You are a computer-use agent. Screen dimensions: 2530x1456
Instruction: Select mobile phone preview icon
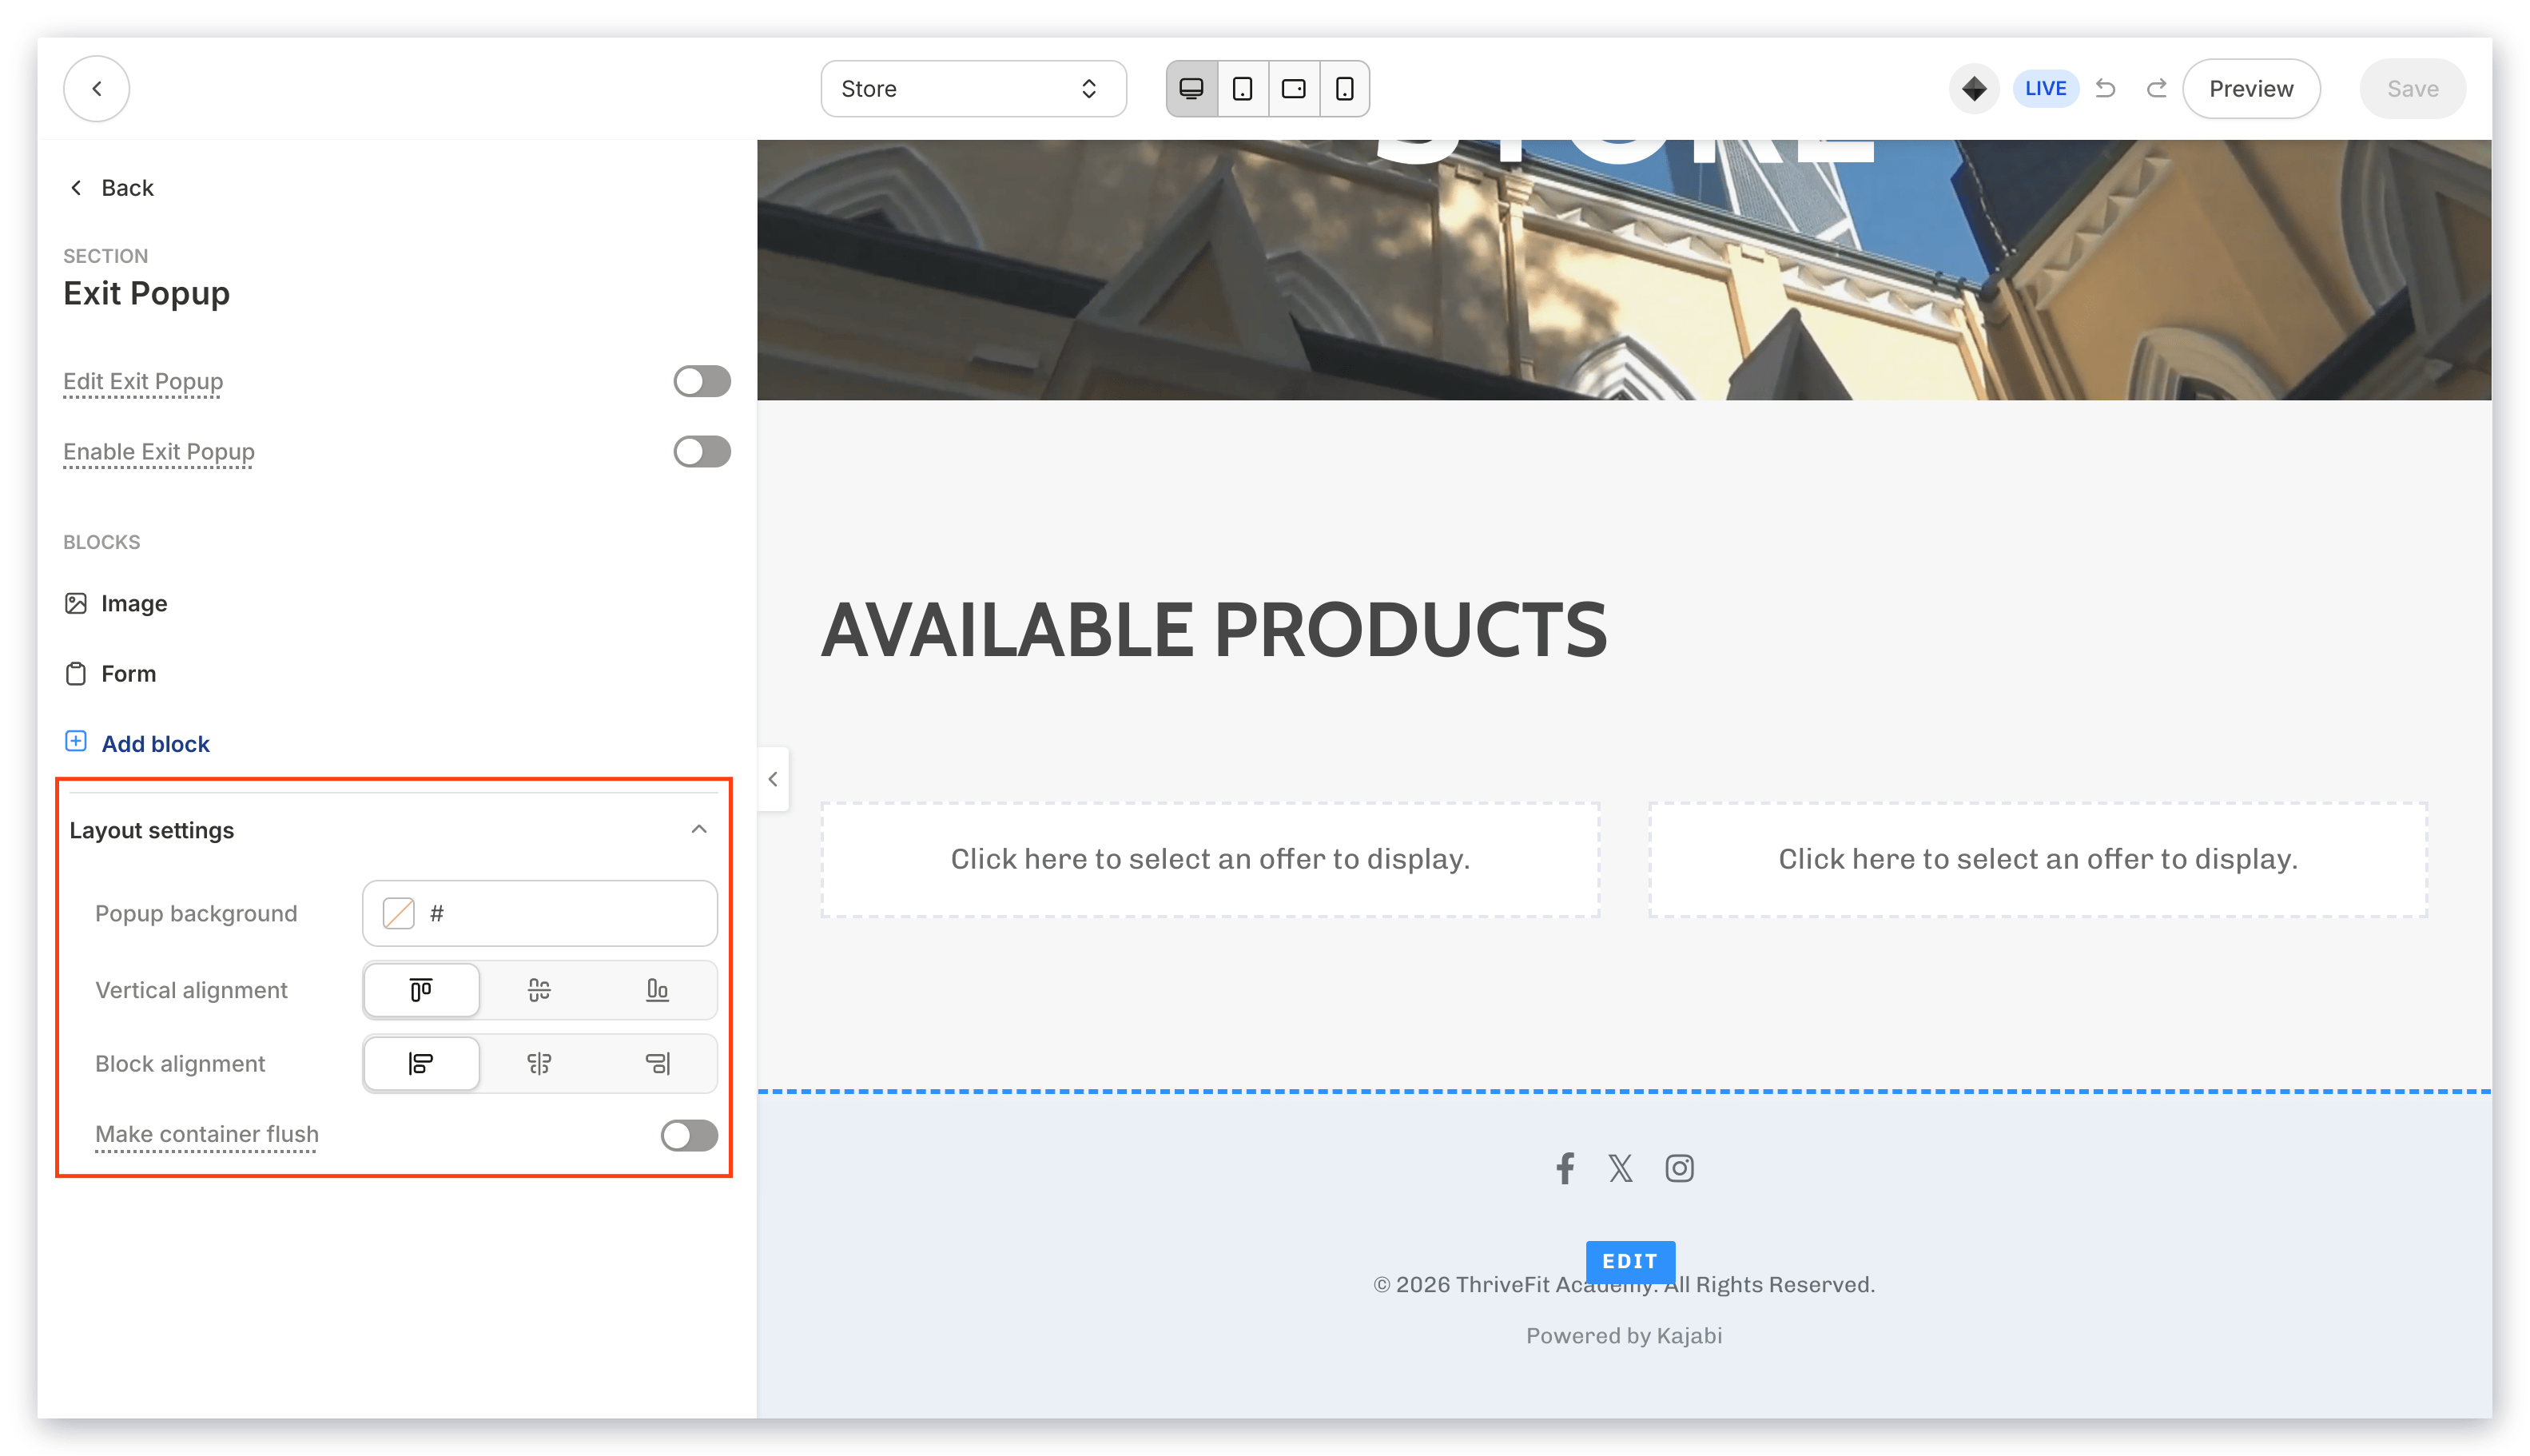click(x=1344, y=88)
